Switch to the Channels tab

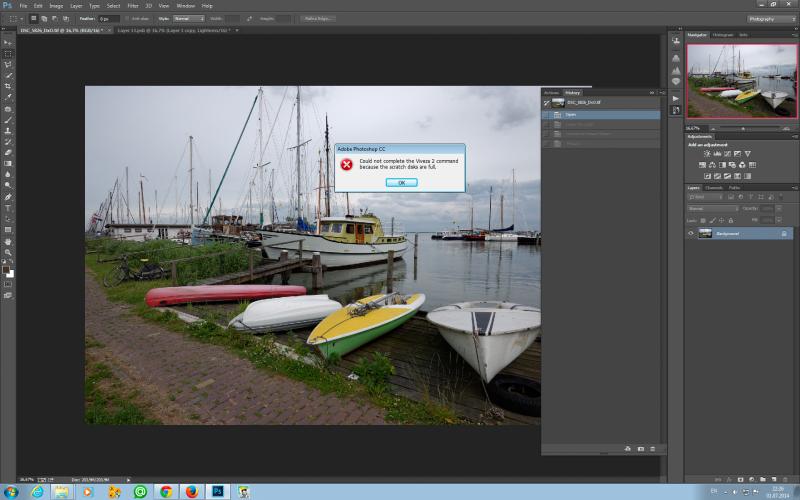point(713,188)
